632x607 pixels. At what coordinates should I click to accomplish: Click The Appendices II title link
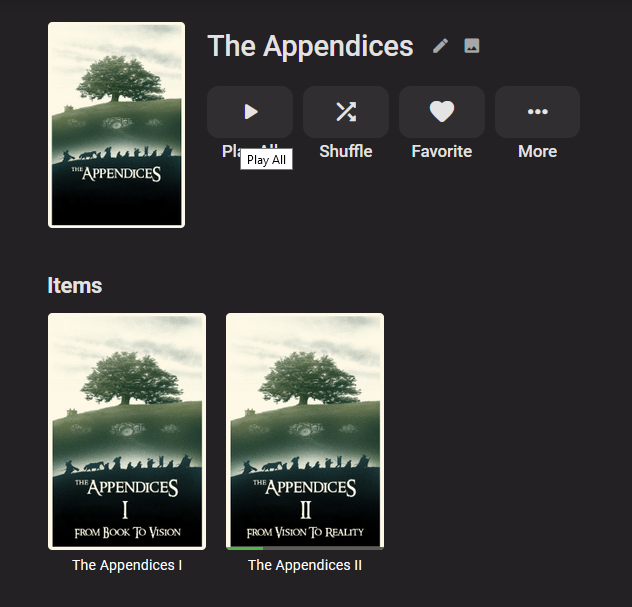point(305,565)
